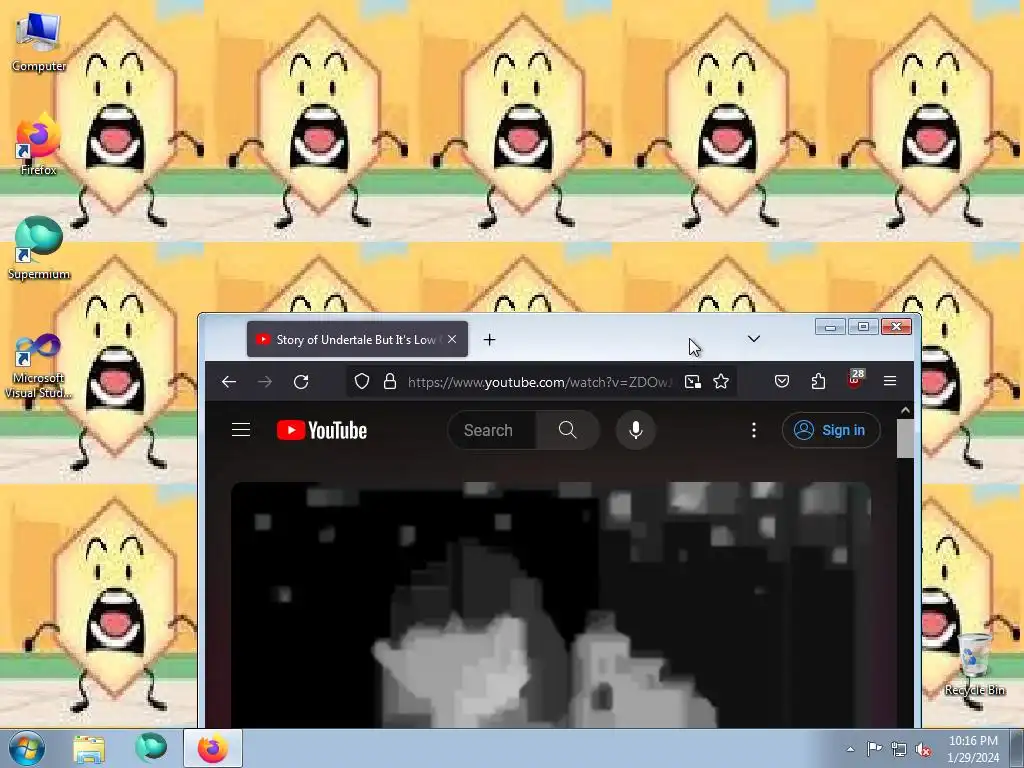Open the Pocket save icon
The width and height of the screenshot is (1024, 768).
coord(782,381)
